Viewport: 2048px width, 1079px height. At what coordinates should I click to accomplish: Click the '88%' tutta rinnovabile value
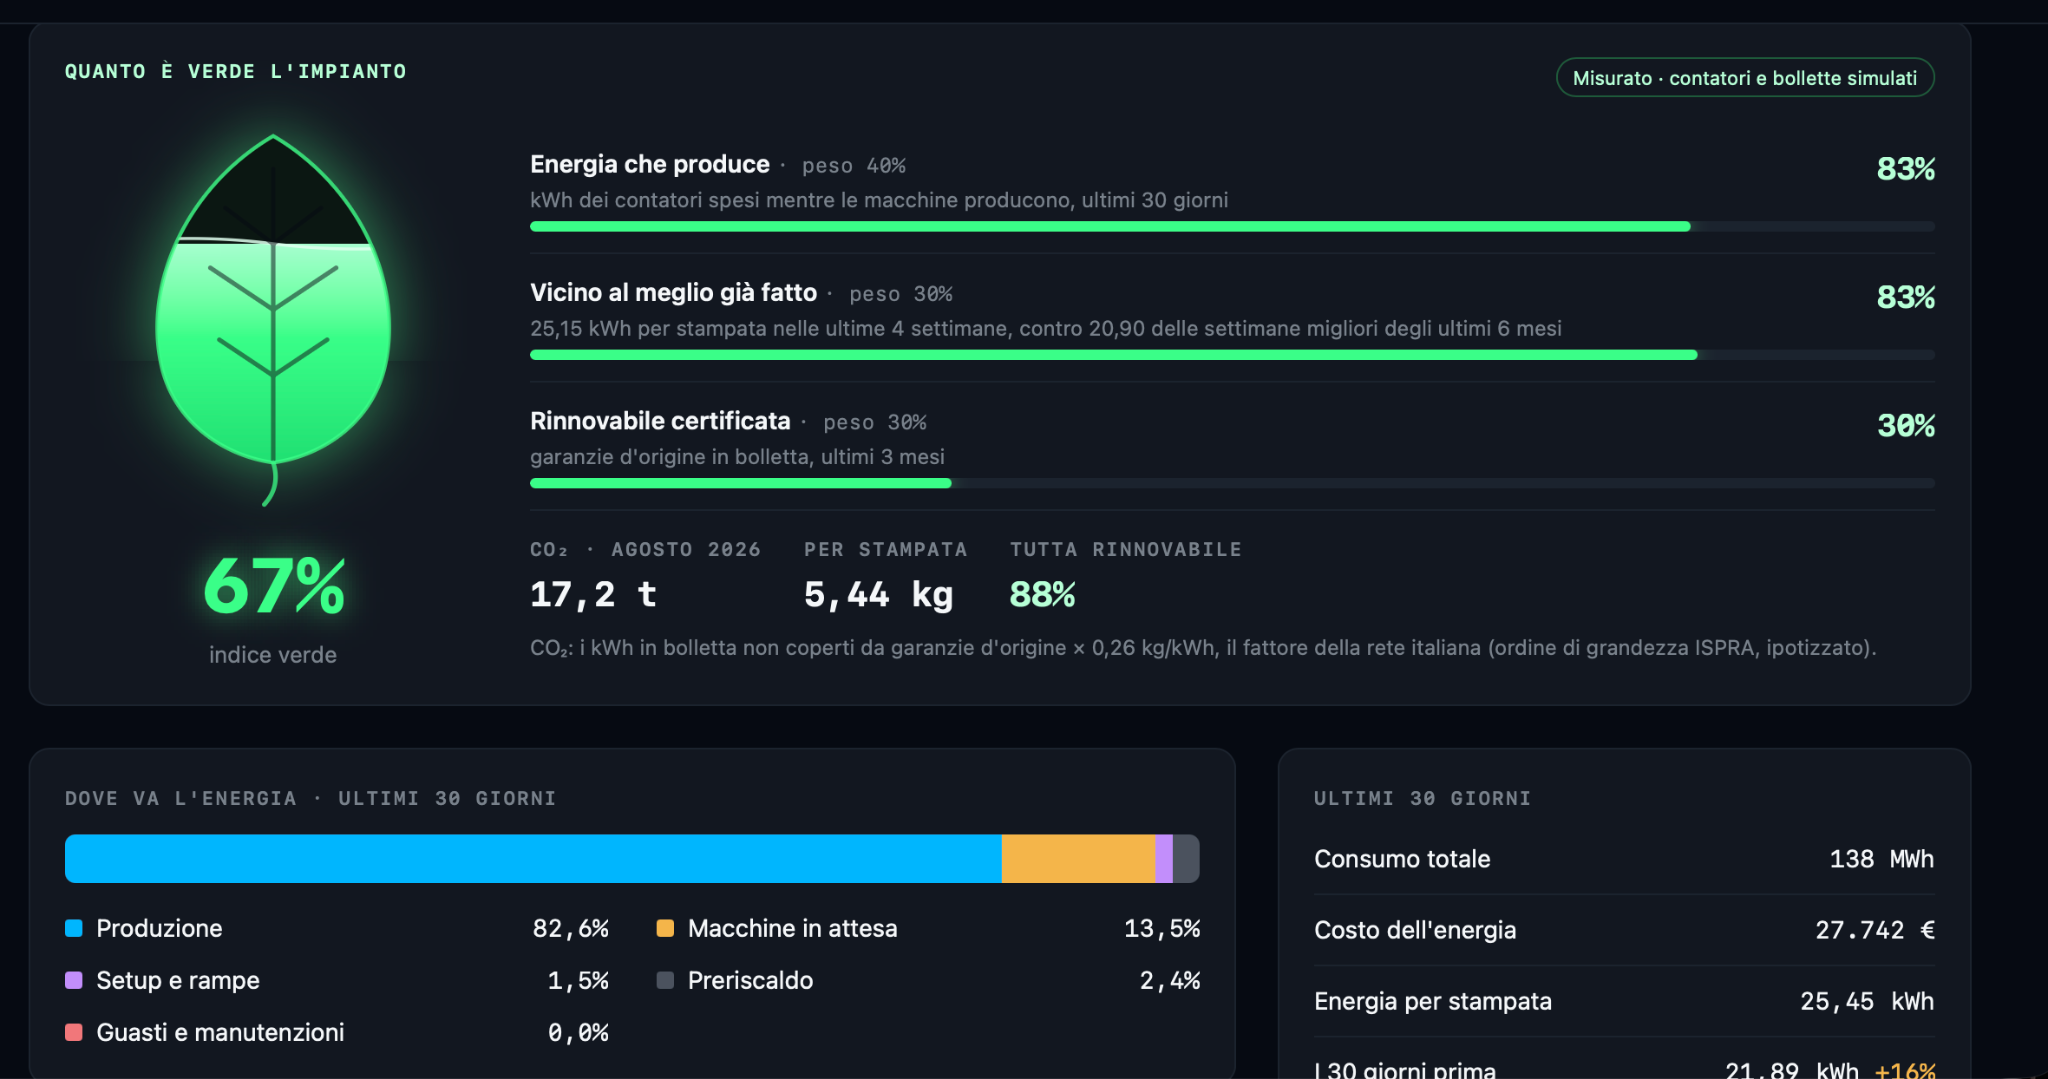1042,595
